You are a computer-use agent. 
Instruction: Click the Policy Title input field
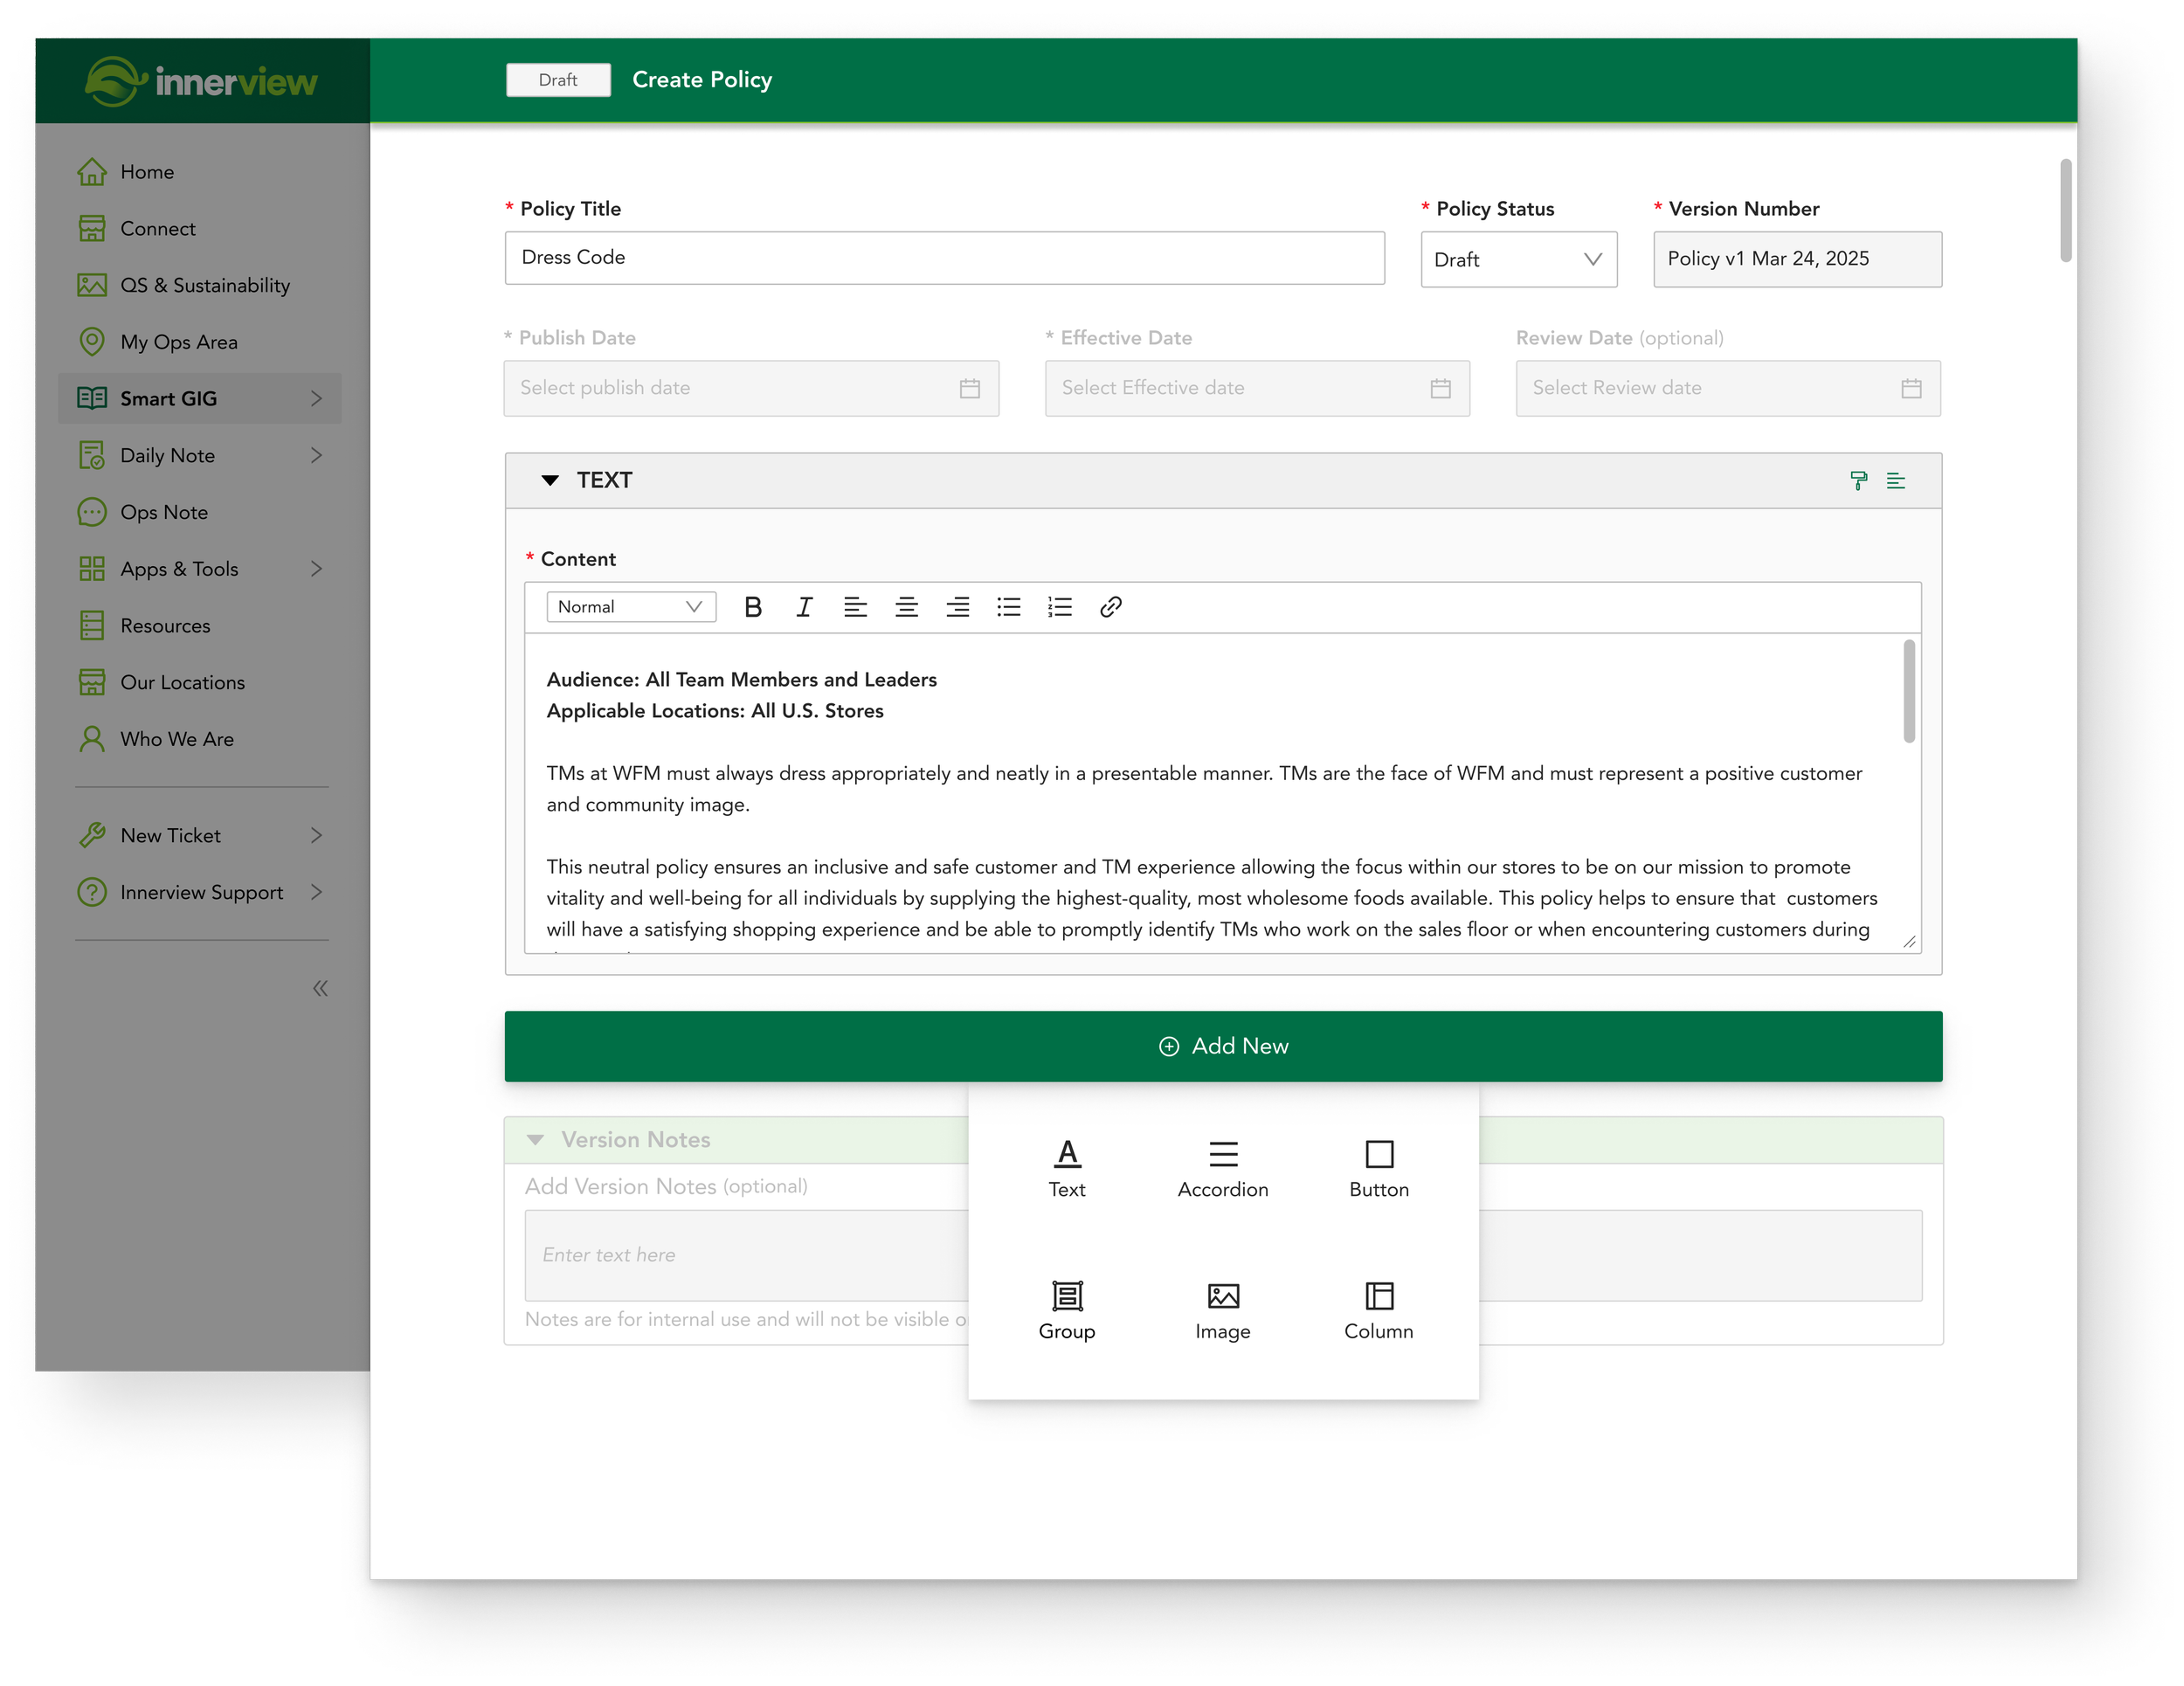click(945, 258)
